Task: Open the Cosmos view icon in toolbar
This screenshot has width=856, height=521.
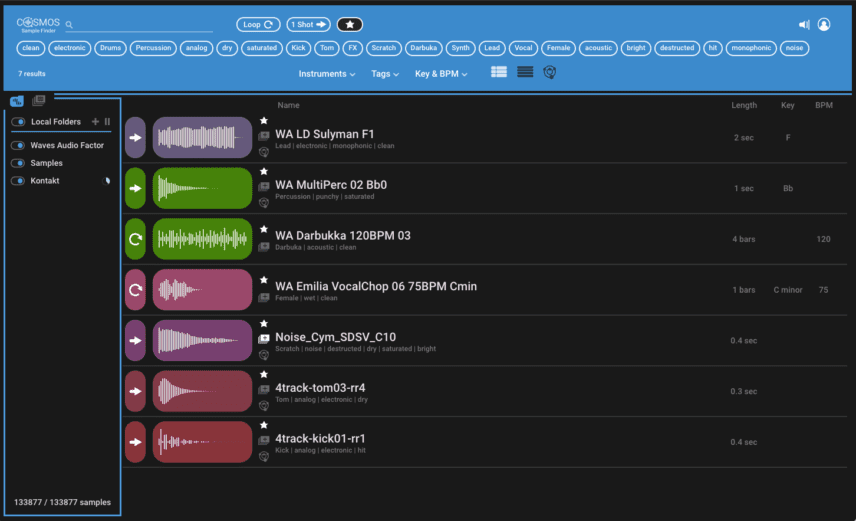Action: [x=550, y=72]
